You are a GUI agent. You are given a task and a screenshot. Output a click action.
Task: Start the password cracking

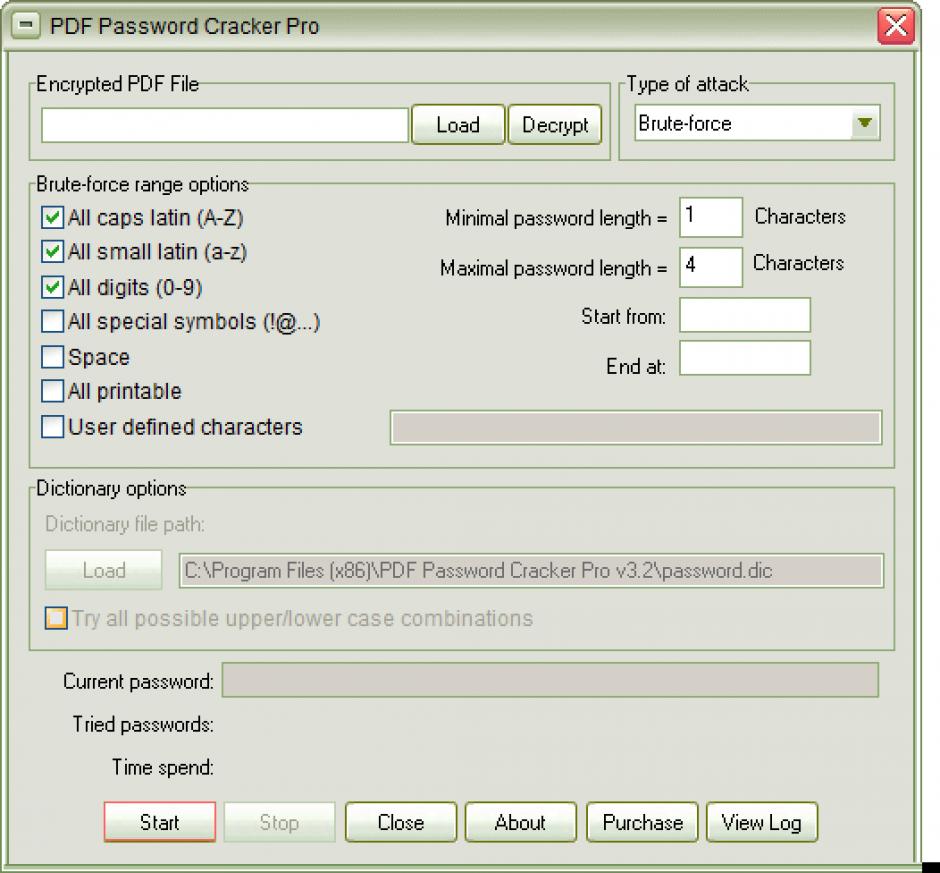pos(159,822)
